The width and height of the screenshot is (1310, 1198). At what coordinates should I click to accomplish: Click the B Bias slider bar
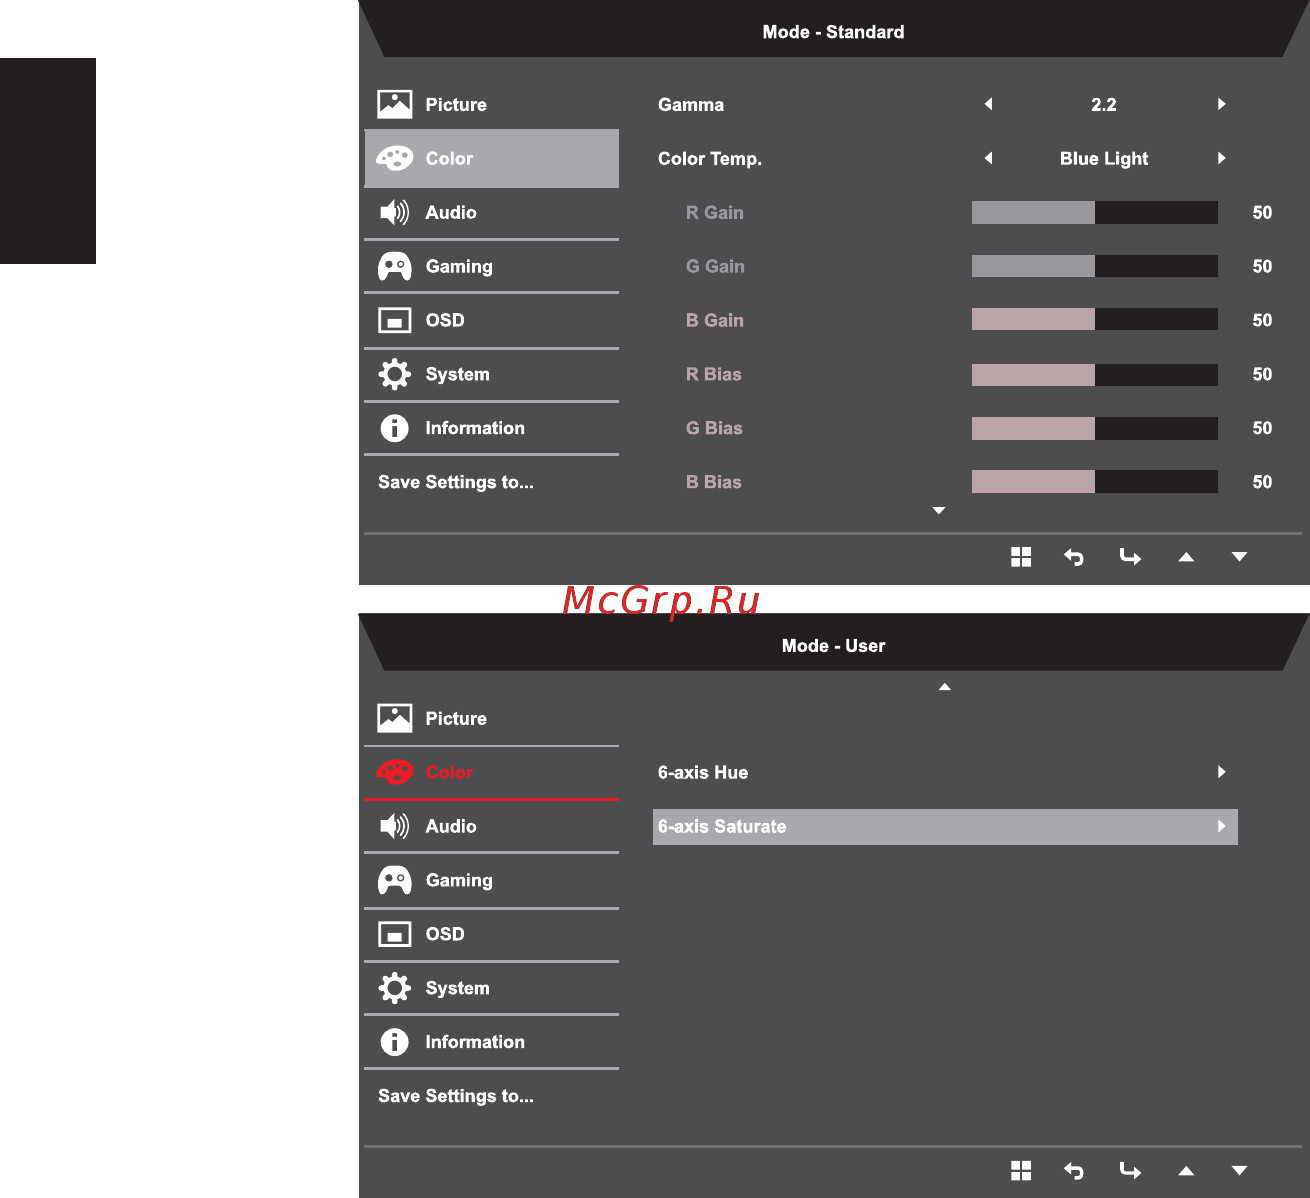pos(1095,482)
